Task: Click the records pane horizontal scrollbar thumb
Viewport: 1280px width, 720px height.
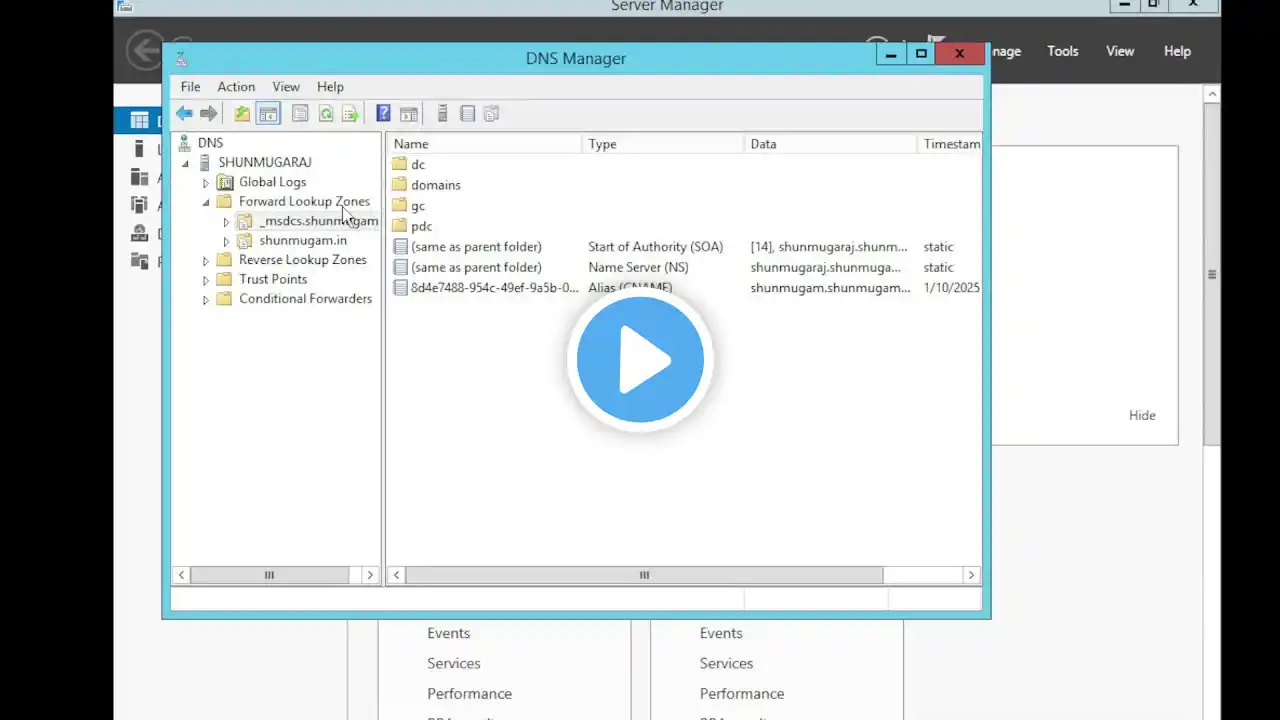Action: (644, 575)
